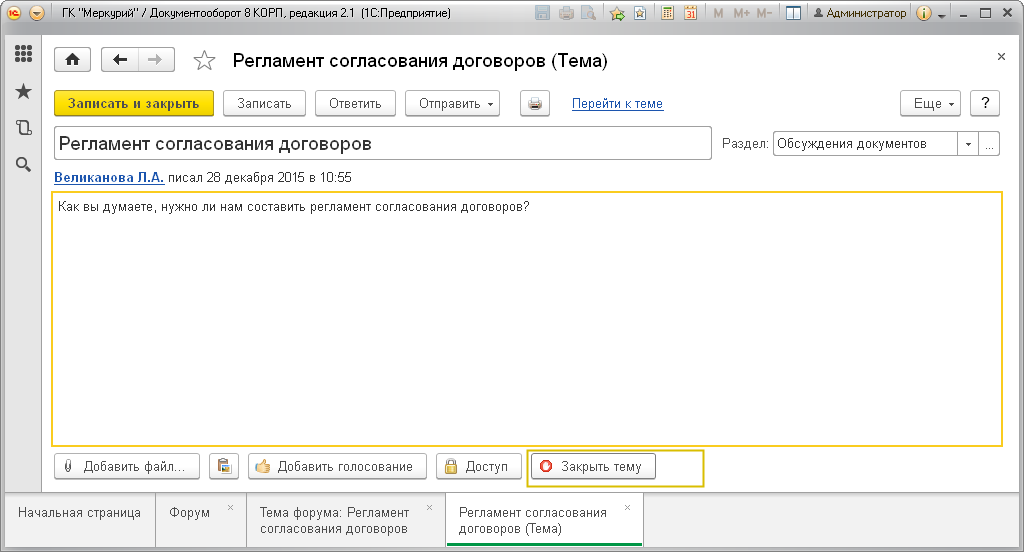Open the calendar icon
1024x552 pixels.
click(x=690, y=13)
